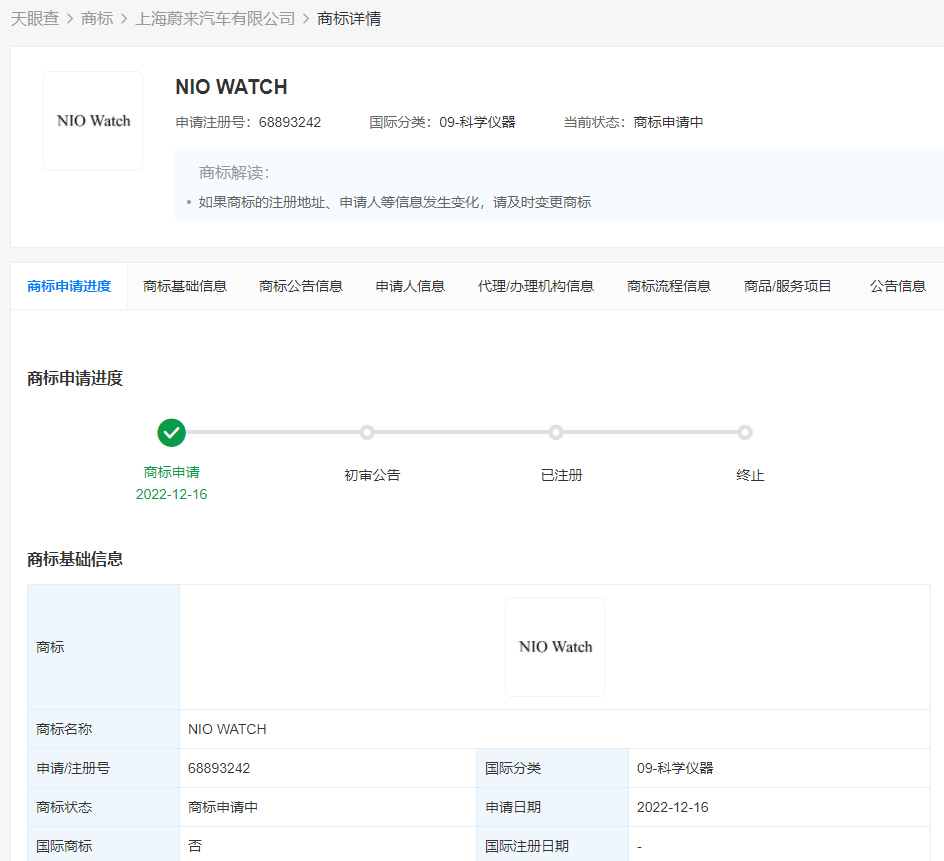Image resolution: width=944 pixels, height=861 pixels.
Task: Open the NIO Watch image in 商标 table row
Action: [x=555, y=647]
